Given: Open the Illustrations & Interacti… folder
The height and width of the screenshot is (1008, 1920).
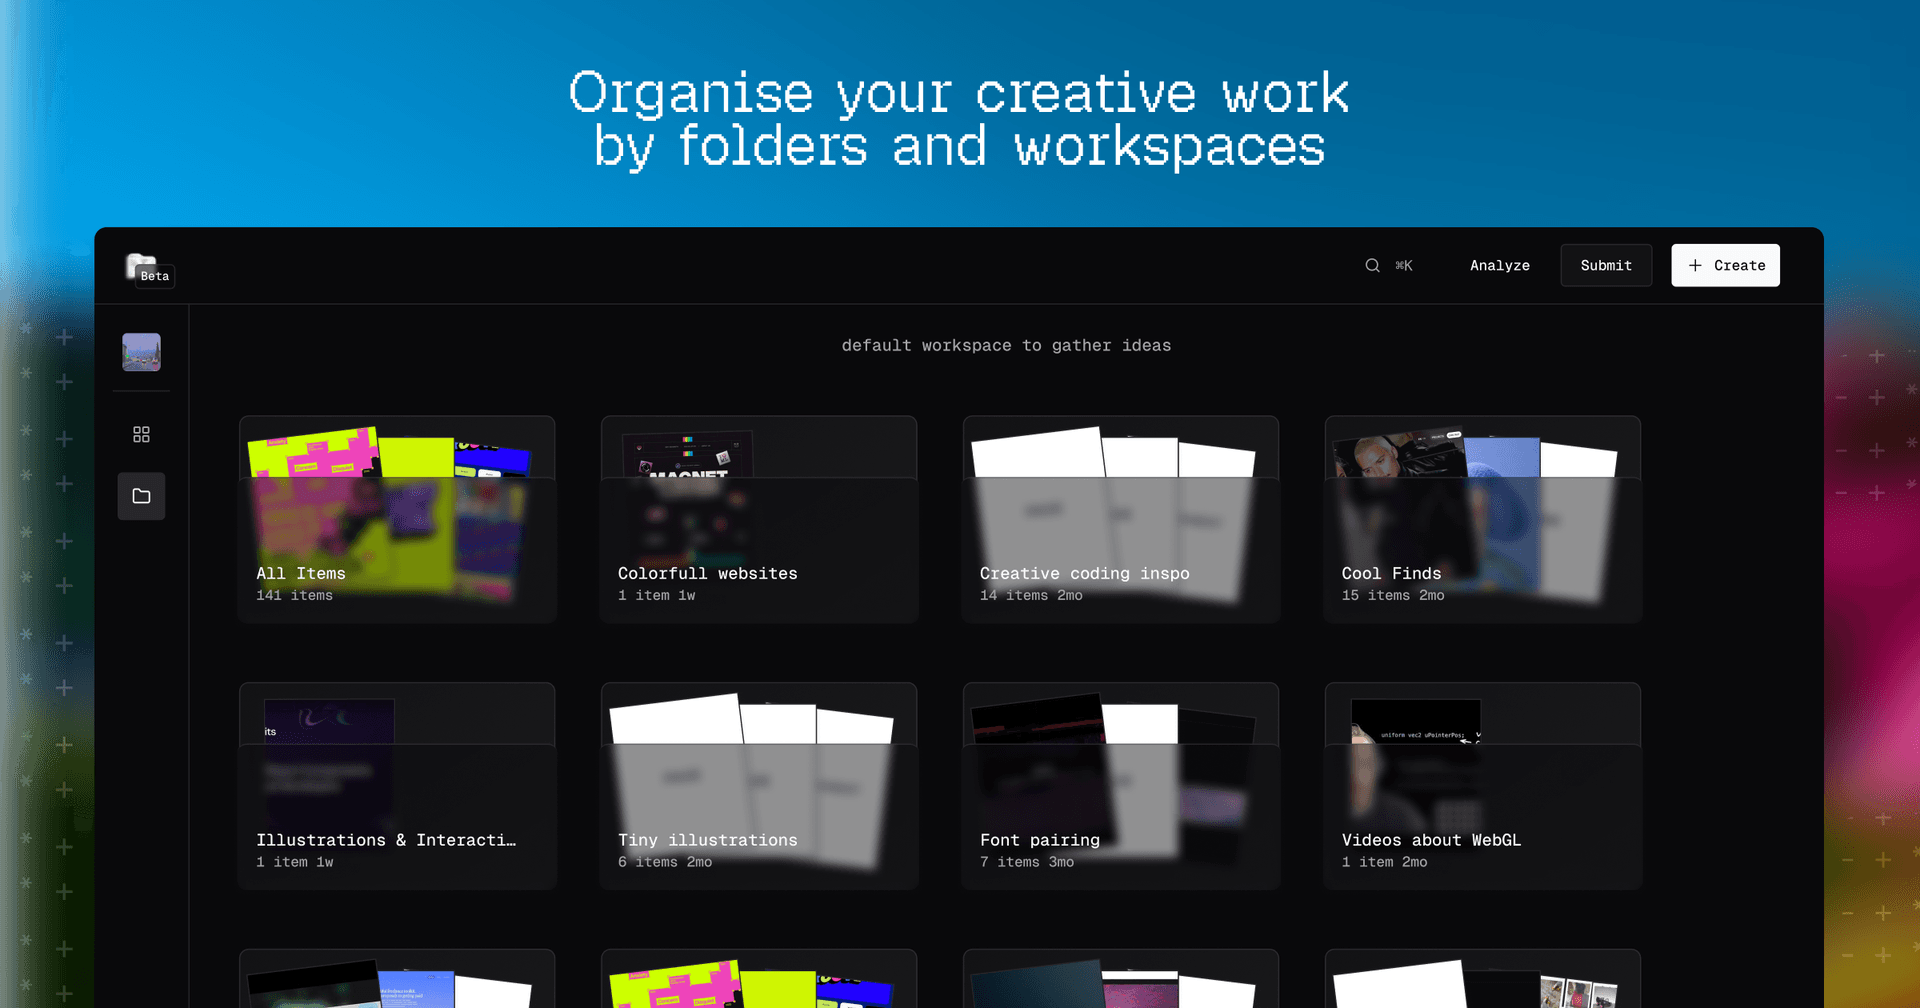Looking at the screenshot, I should tap(397, 787).
